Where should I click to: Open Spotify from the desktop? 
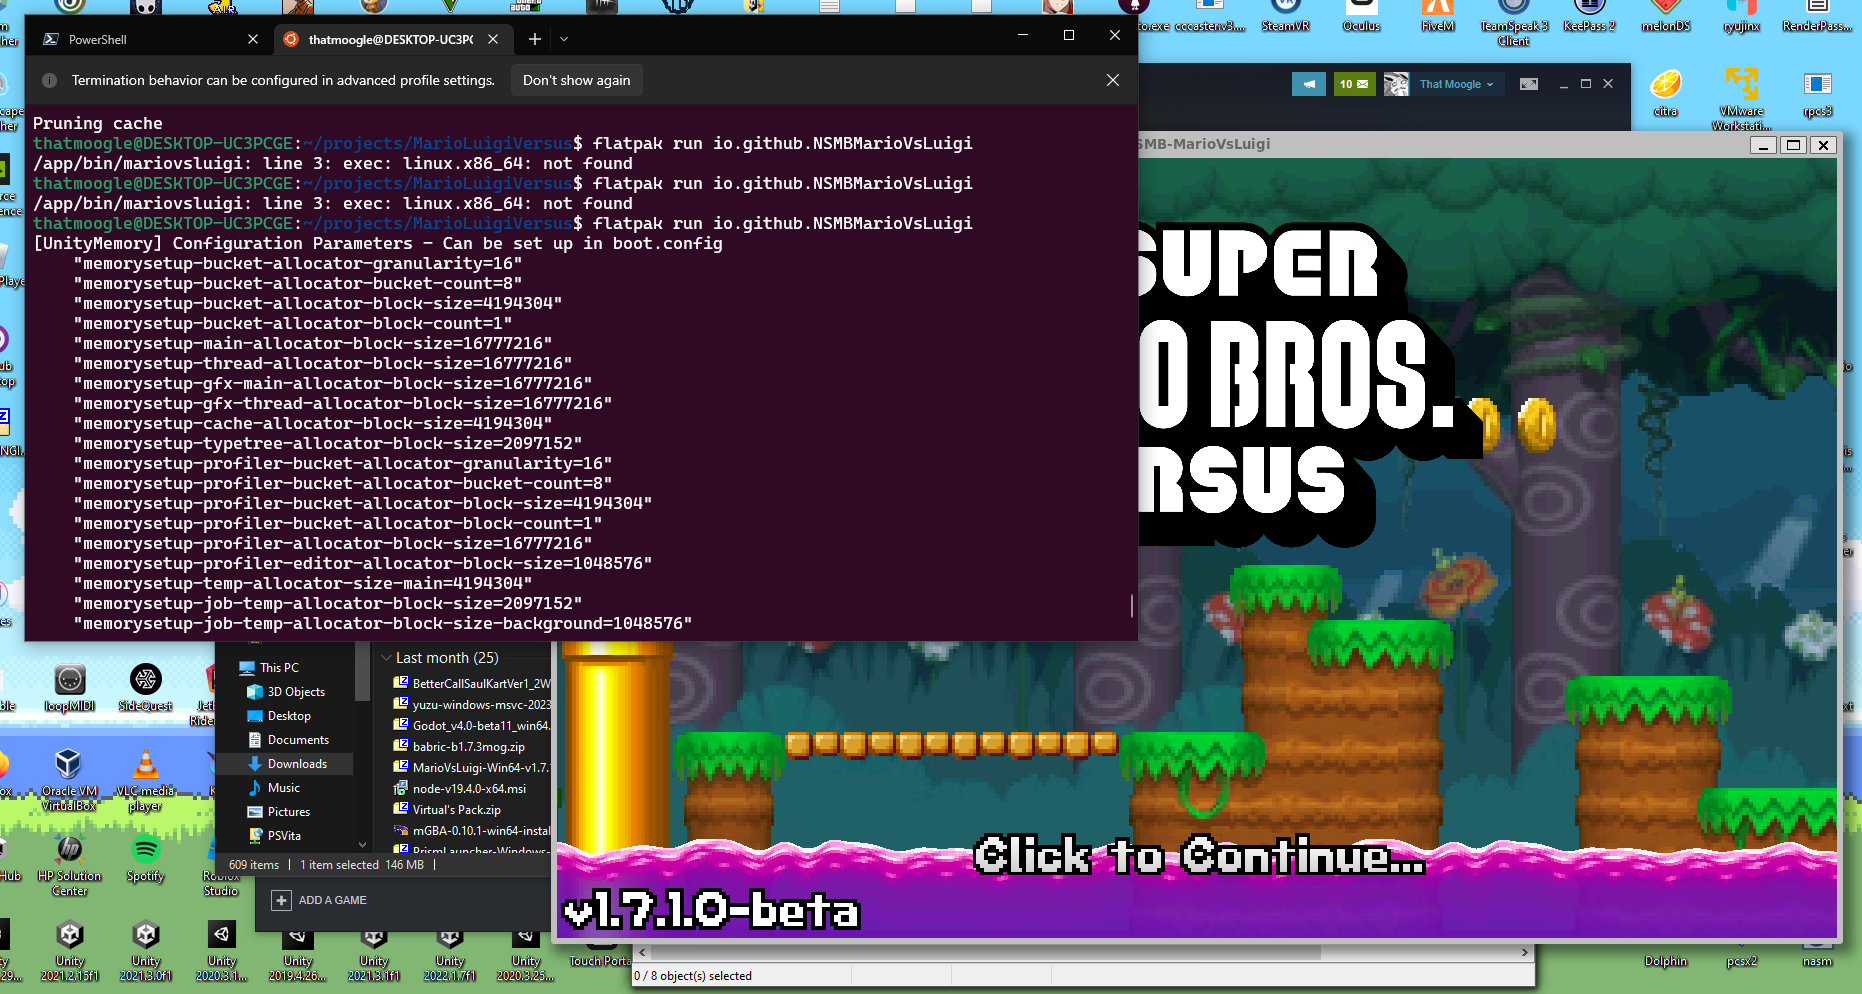pyautogui.click(x=145, y=850)
